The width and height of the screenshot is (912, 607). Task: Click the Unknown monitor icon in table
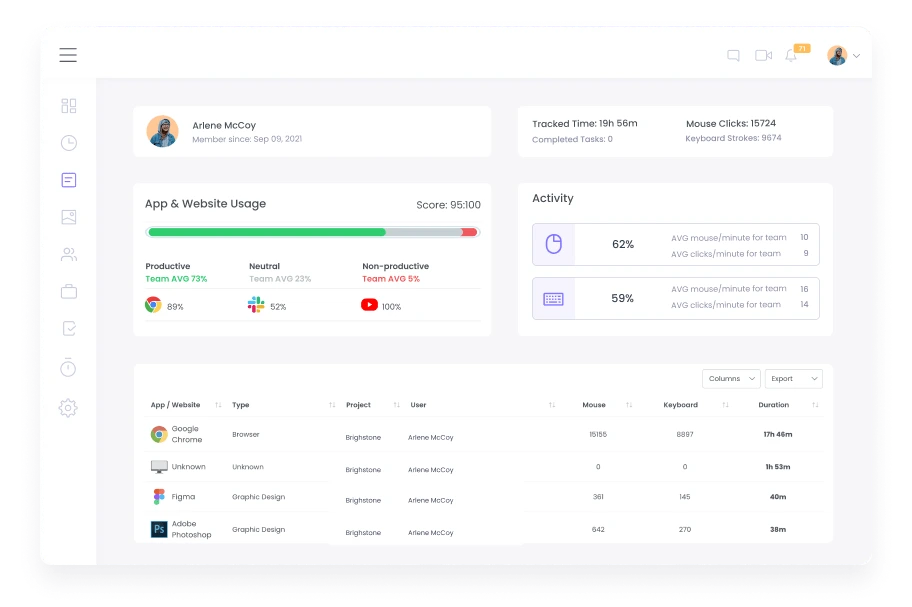click(159, 466)
